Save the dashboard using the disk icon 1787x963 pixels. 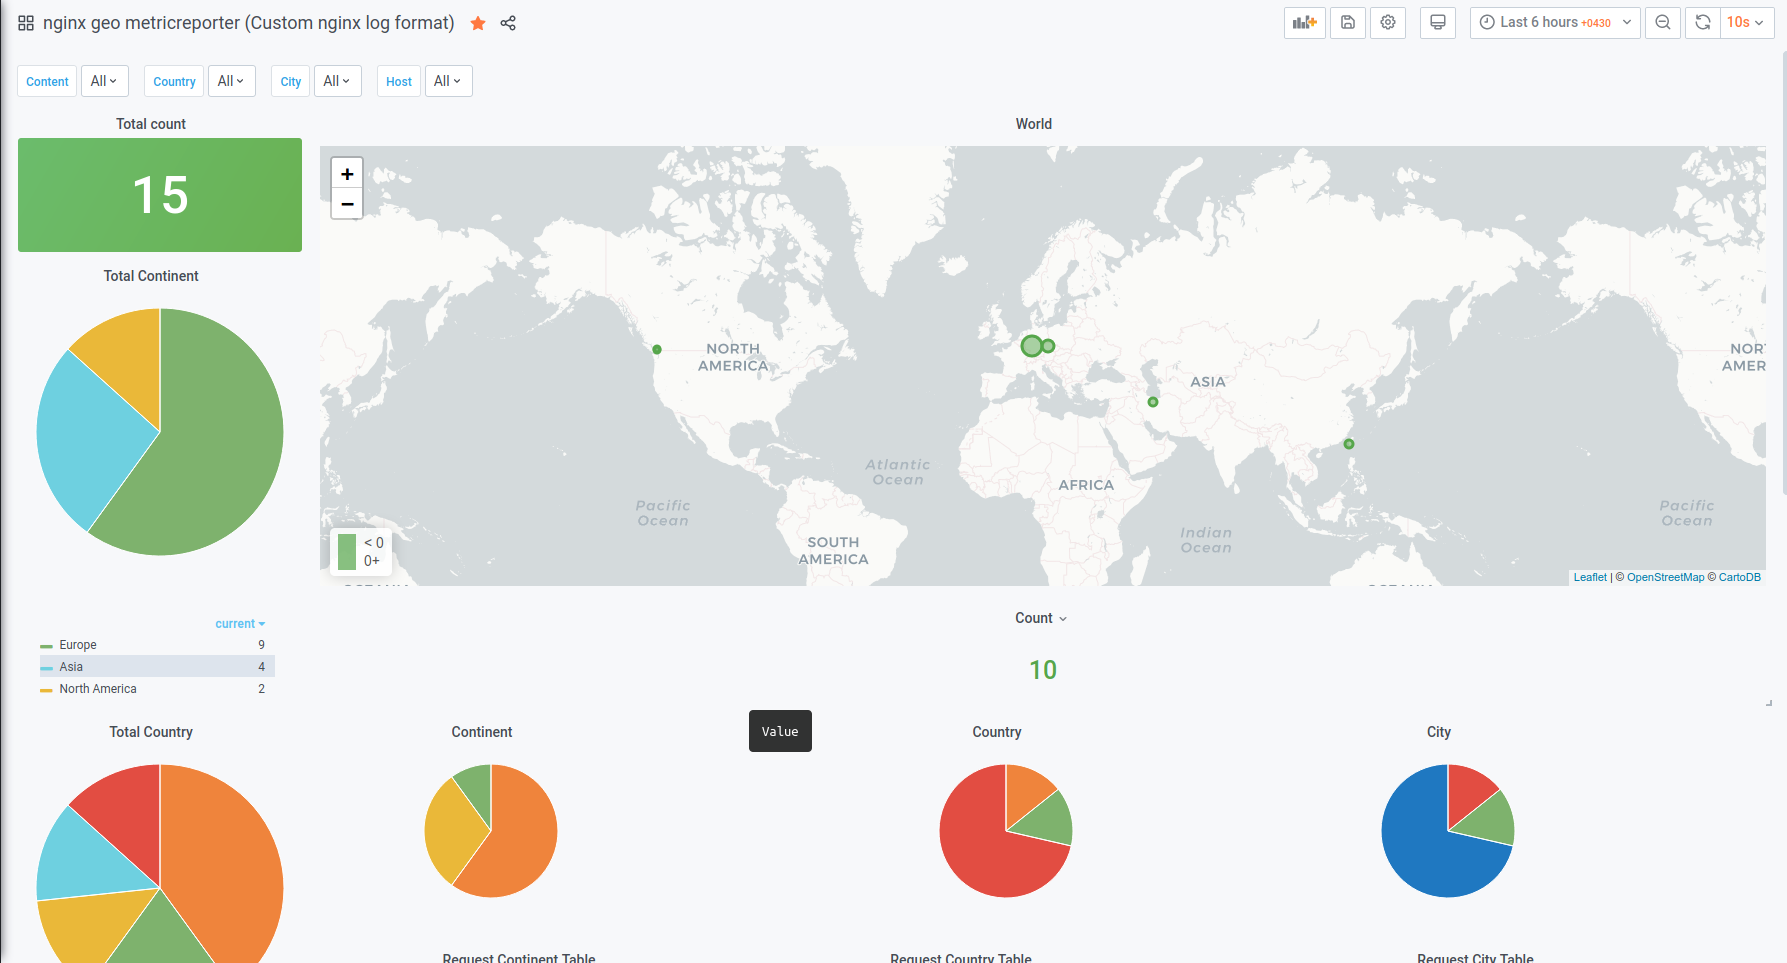pyautogui.click(x=1348, y=23)
